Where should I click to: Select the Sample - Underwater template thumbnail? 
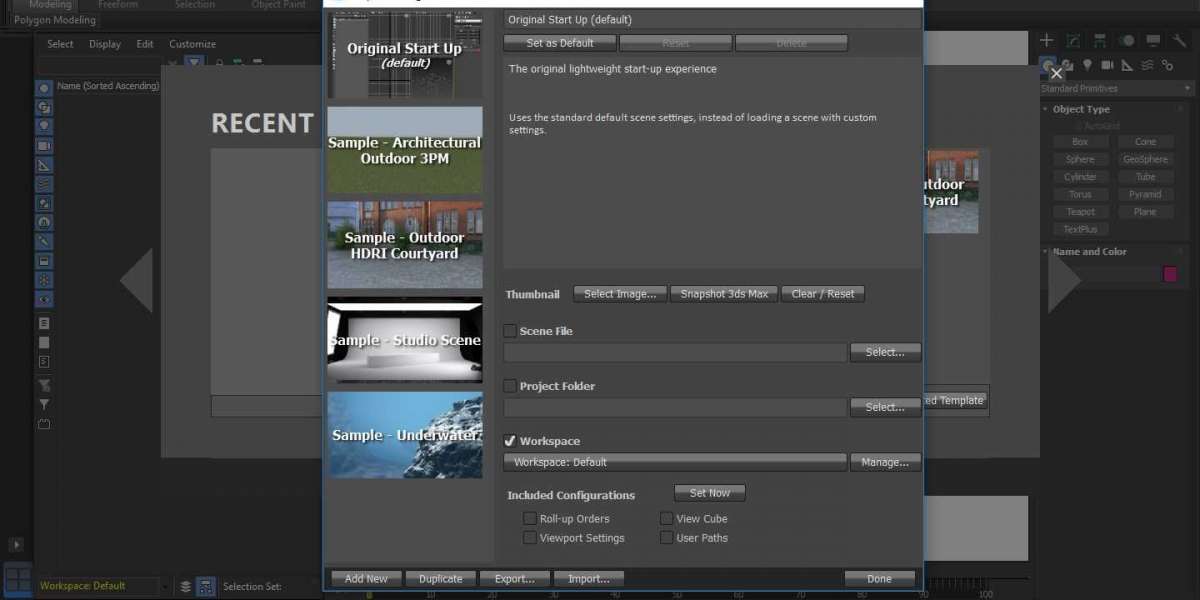pyautogui.click(x=405, y=435)
